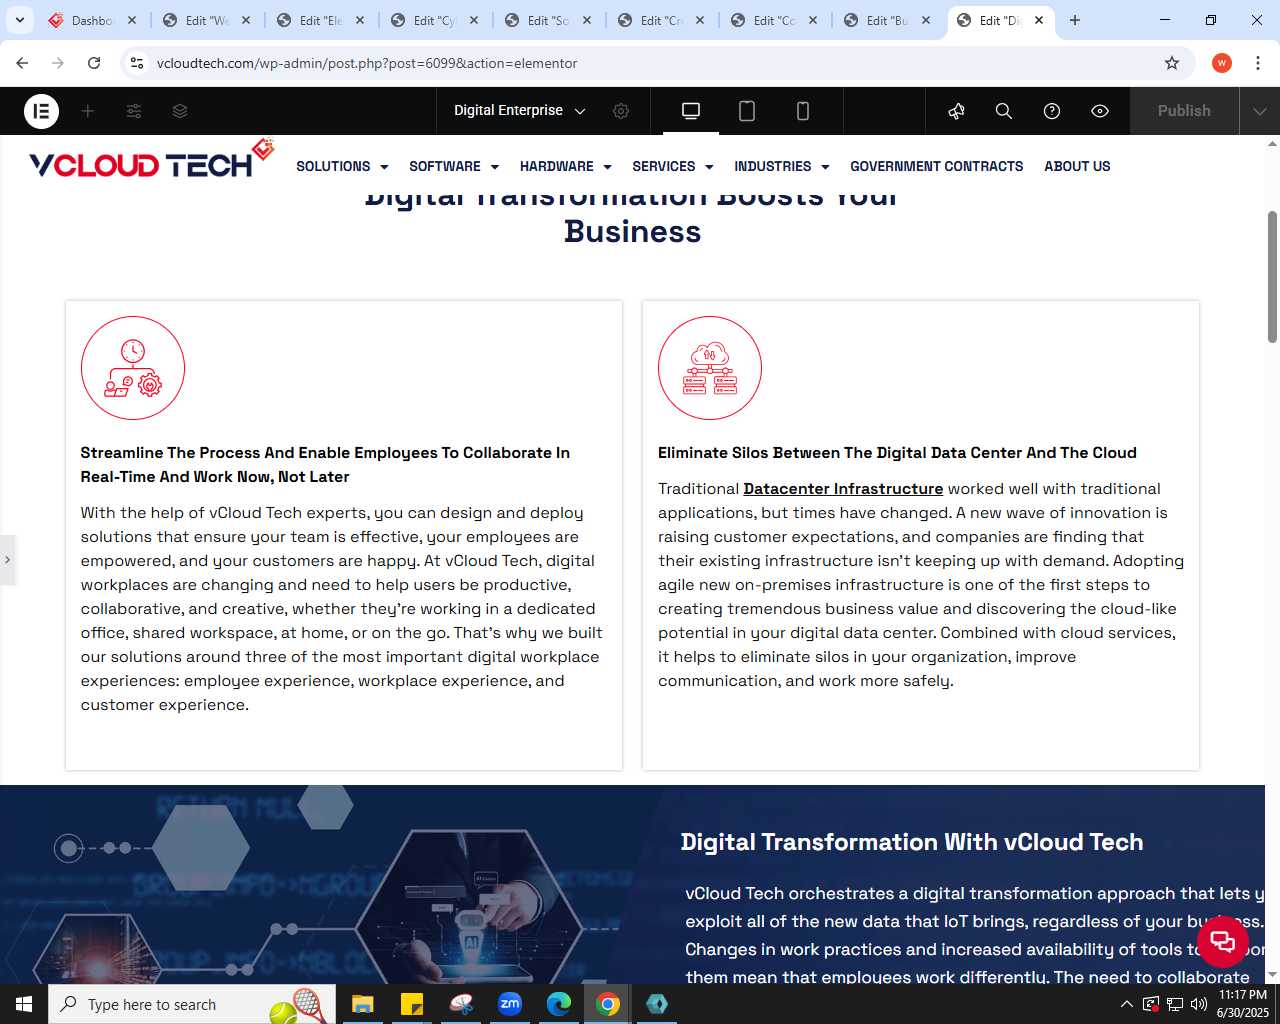Switch to Mobile responsive view
Viewport: 1280px width, 1024px height.
(x=803, y=111)
